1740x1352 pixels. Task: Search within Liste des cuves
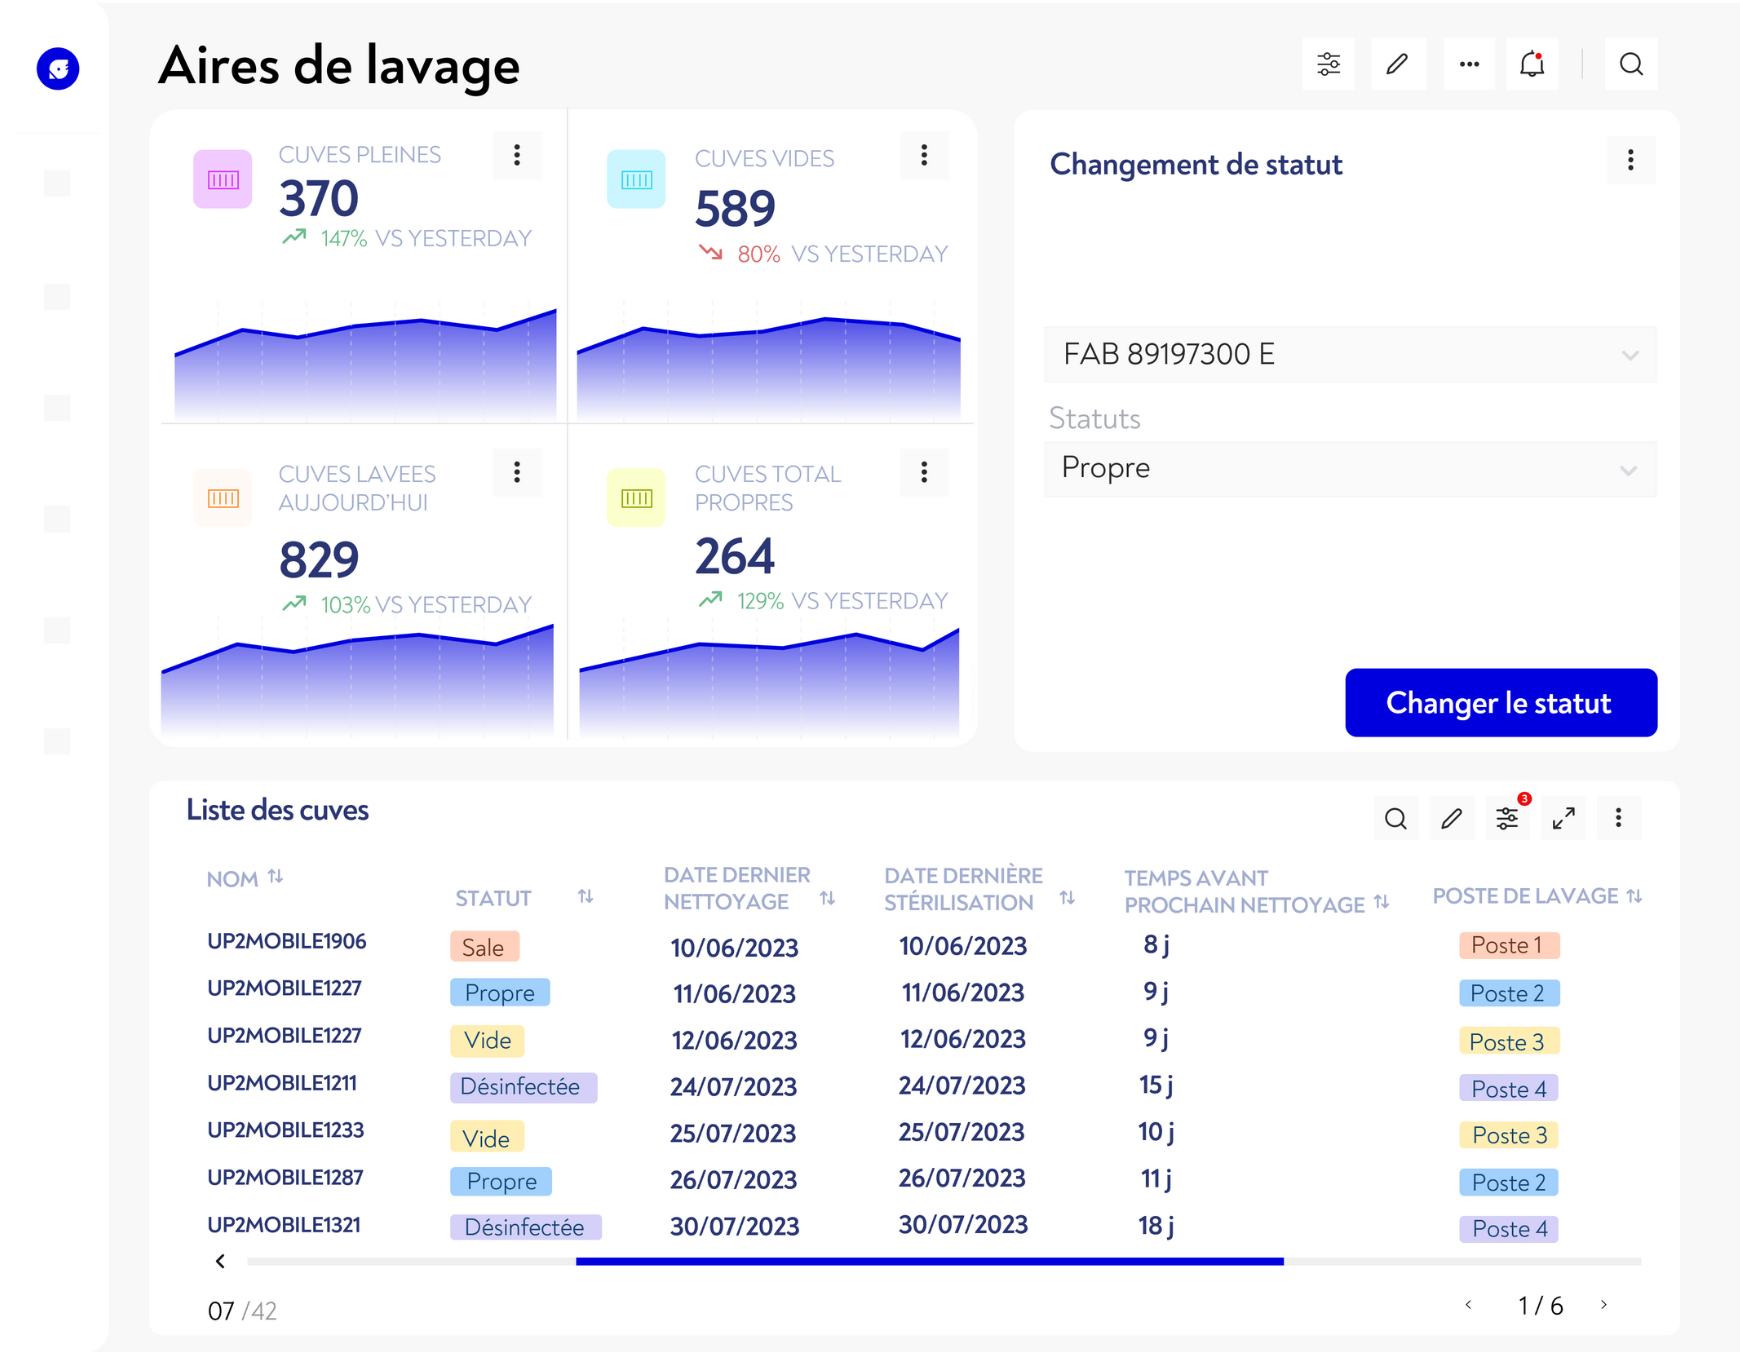click(1395, 819)
